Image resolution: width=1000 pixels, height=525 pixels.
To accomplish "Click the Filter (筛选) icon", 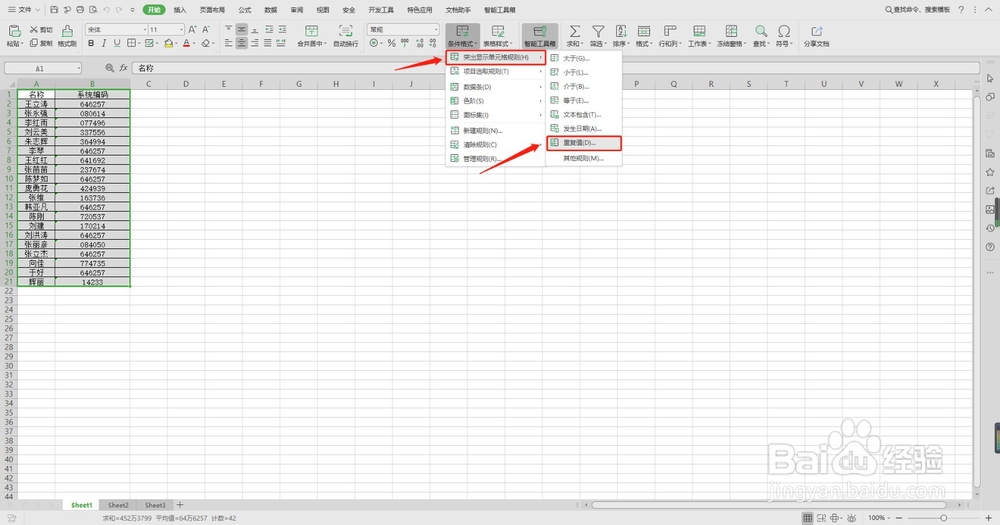I will click(598, 31).
